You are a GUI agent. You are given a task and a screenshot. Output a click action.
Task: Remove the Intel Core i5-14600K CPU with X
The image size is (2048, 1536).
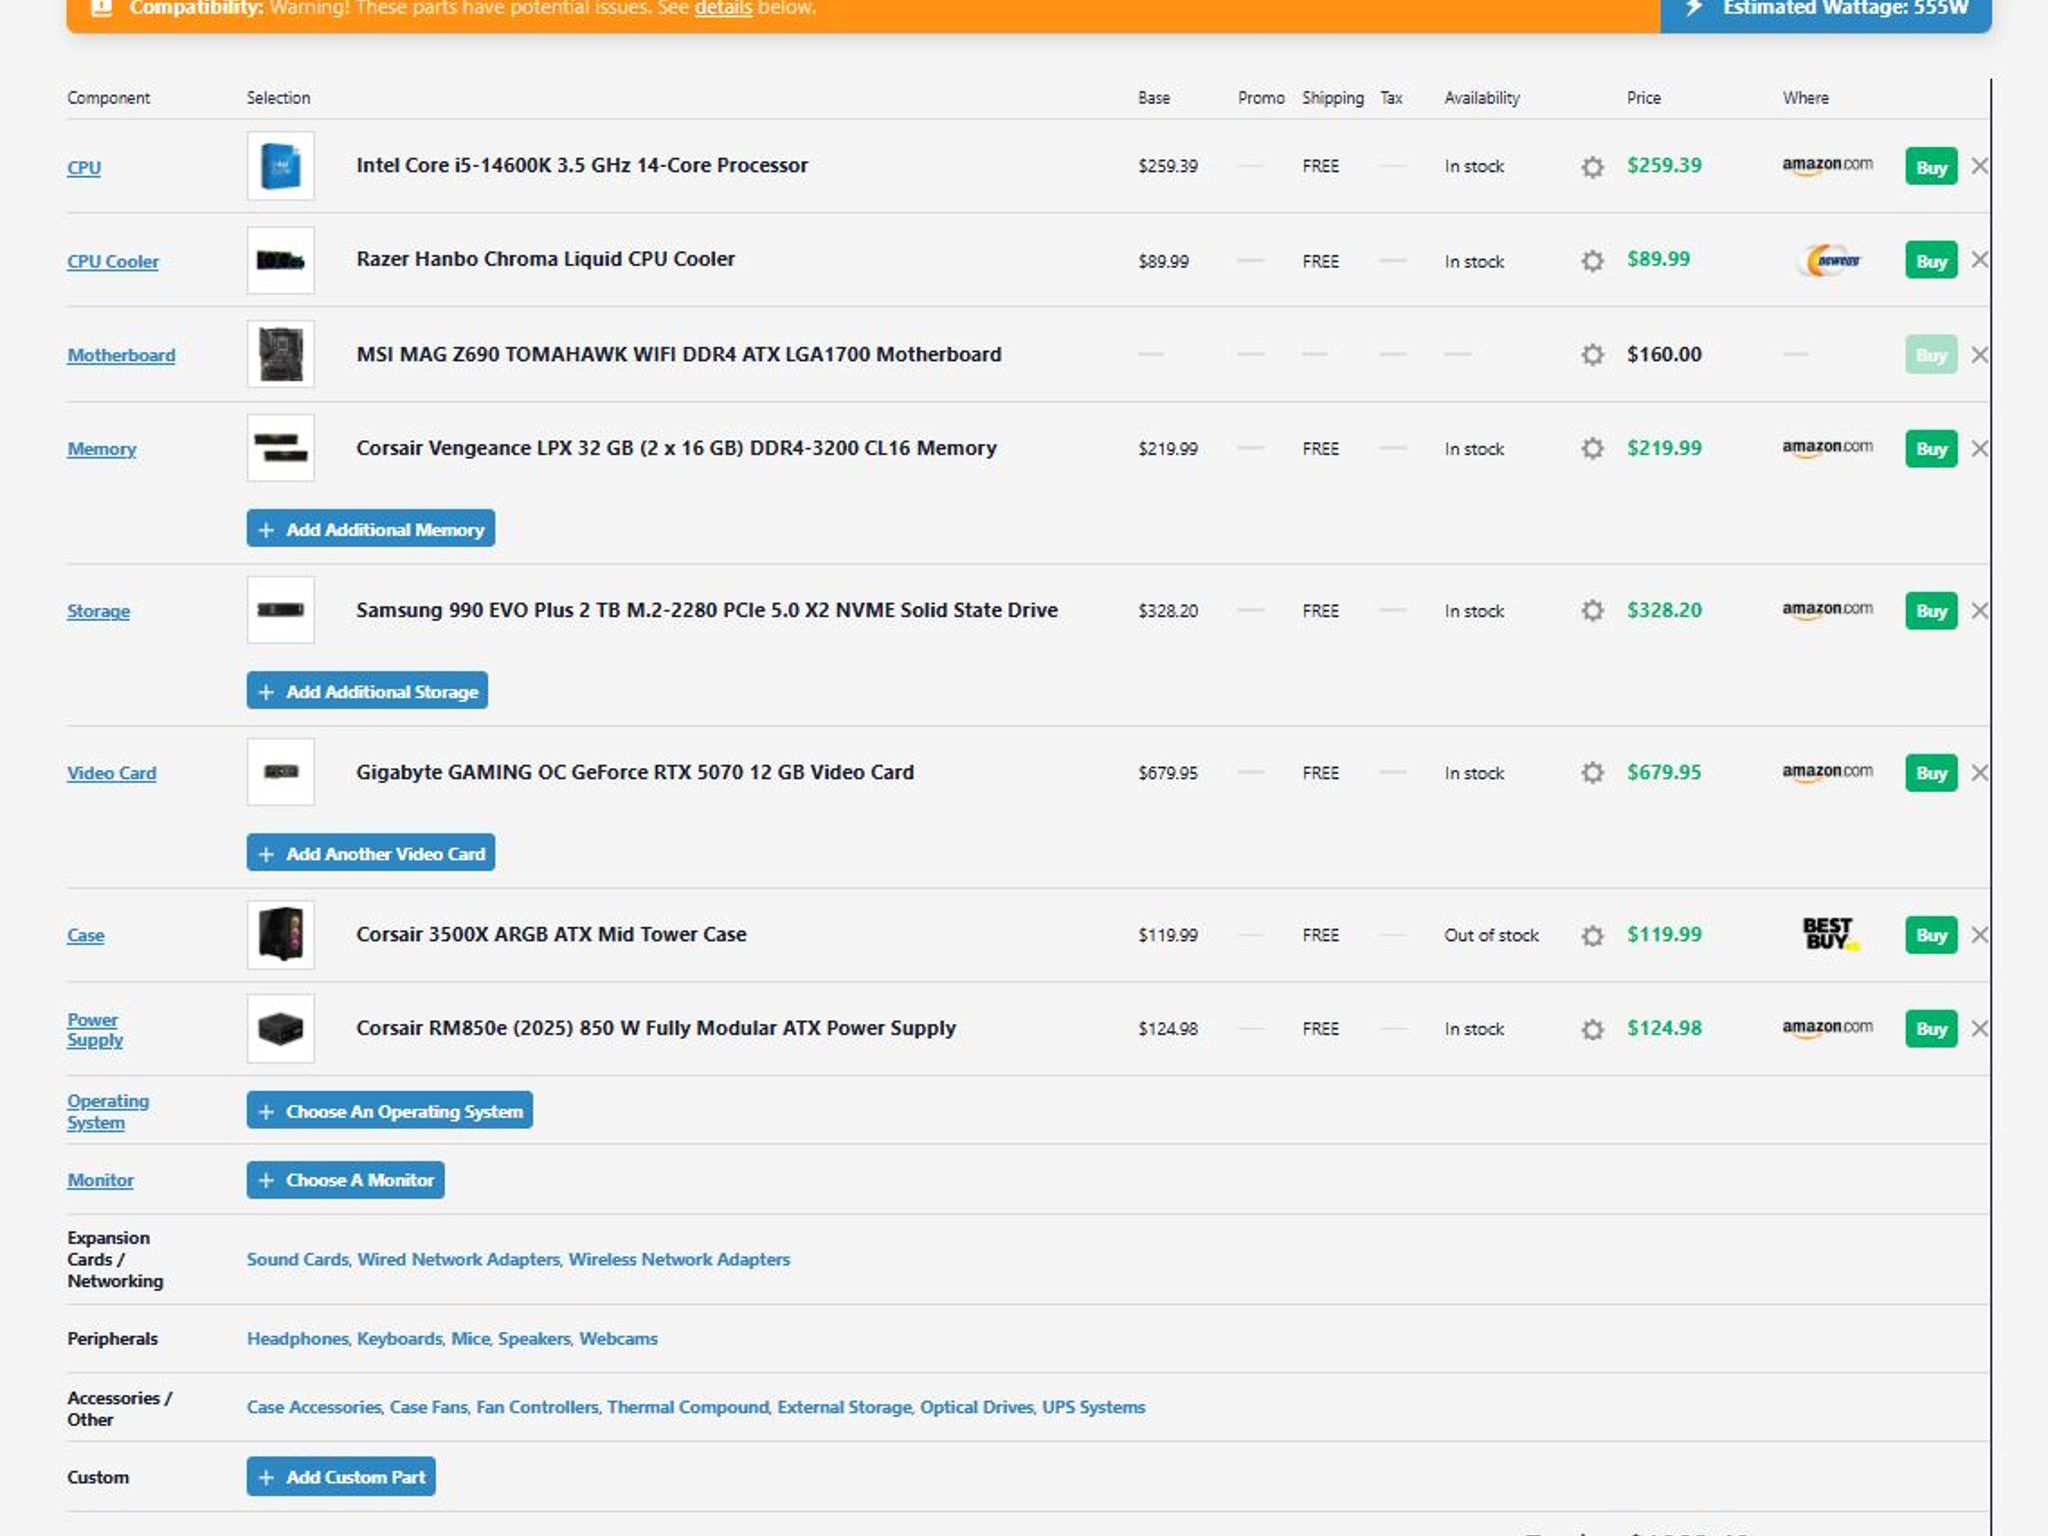point(1979,166)
